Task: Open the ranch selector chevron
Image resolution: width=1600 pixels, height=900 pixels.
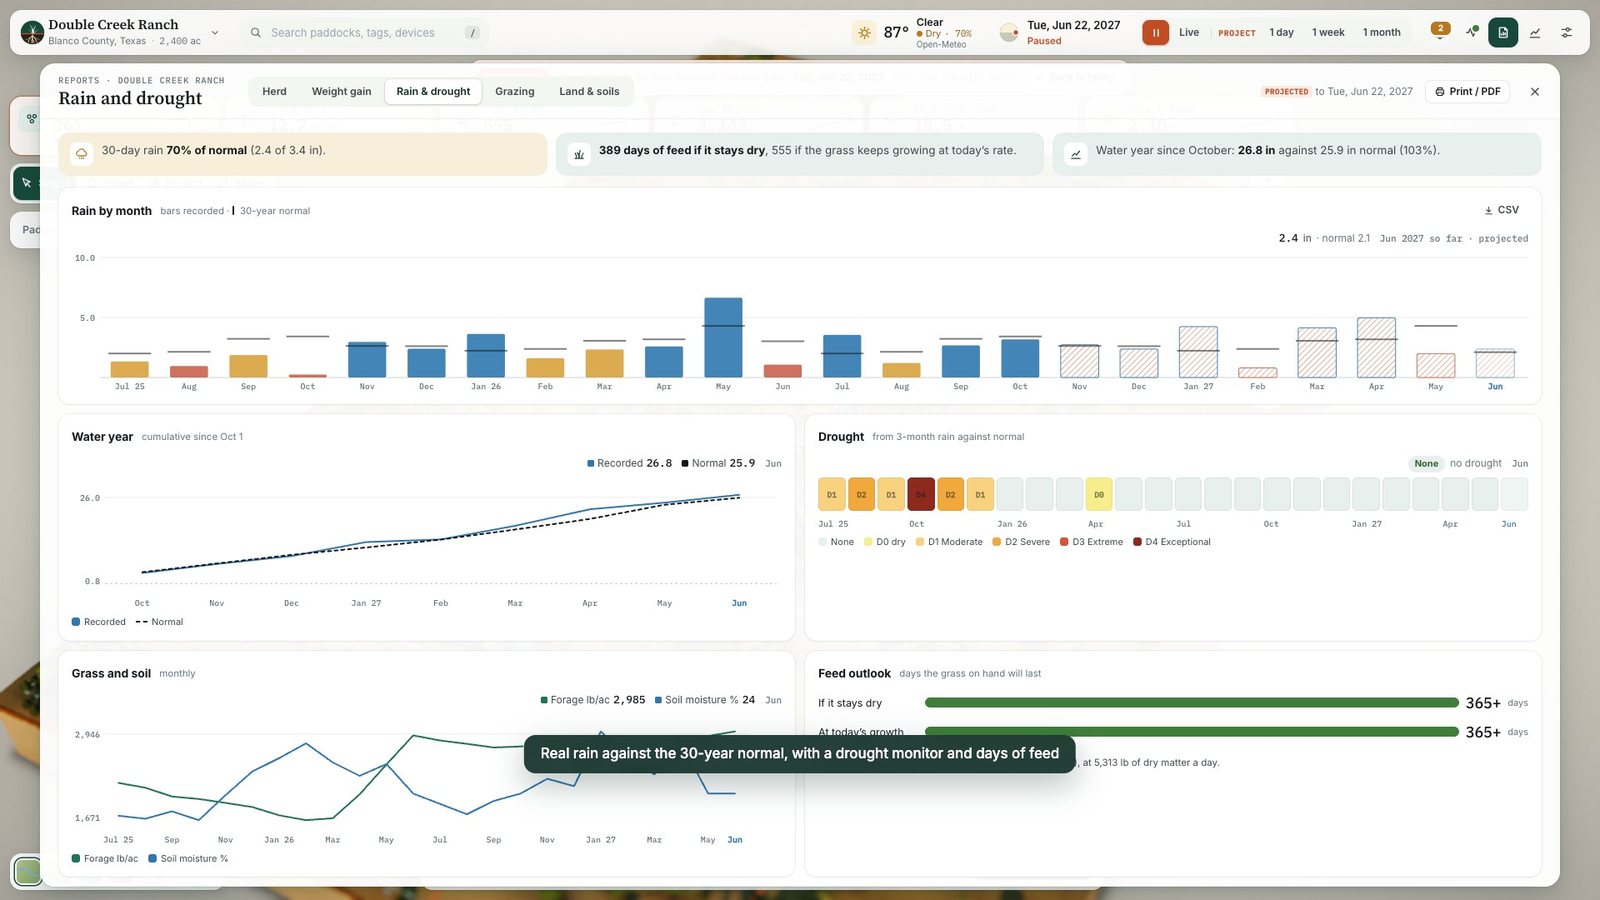Action: (x=215, y=32)
